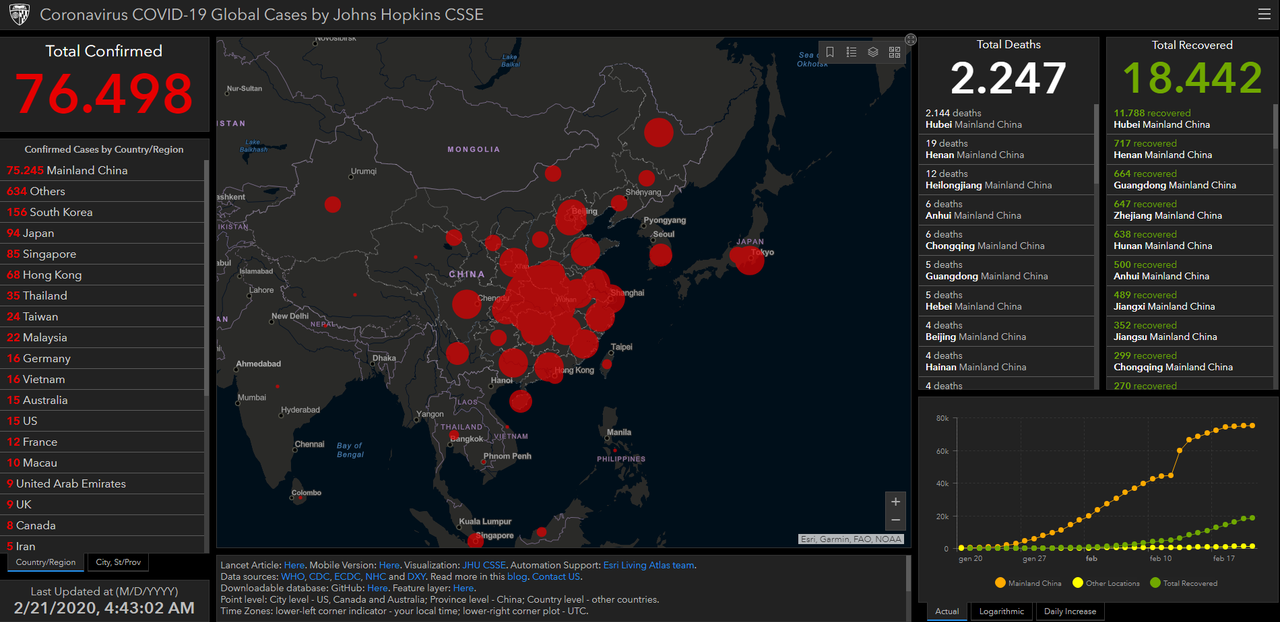The width and height of the screenshot is (1280, 622).
Task: Click the red circle over Singapore
Action: tap(475, 541)
